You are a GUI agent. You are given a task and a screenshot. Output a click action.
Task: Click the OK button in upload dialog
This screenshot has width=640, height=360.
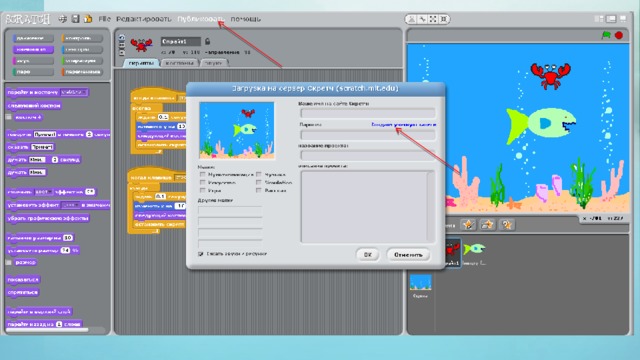(368, 255)
